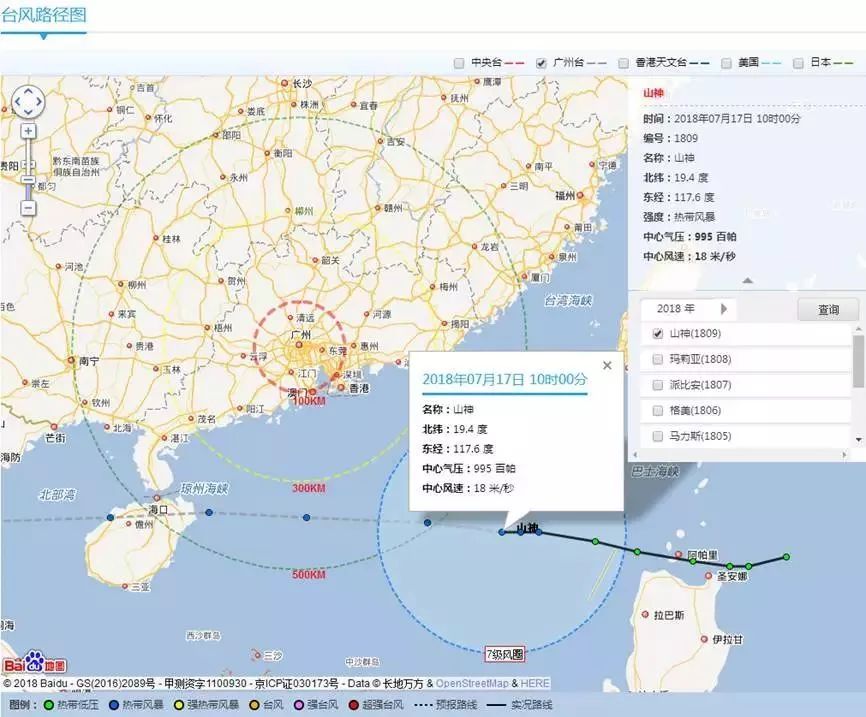Pan map up with navigation arrow
This screenshot has height=717, width=866.
coord(28,91)
